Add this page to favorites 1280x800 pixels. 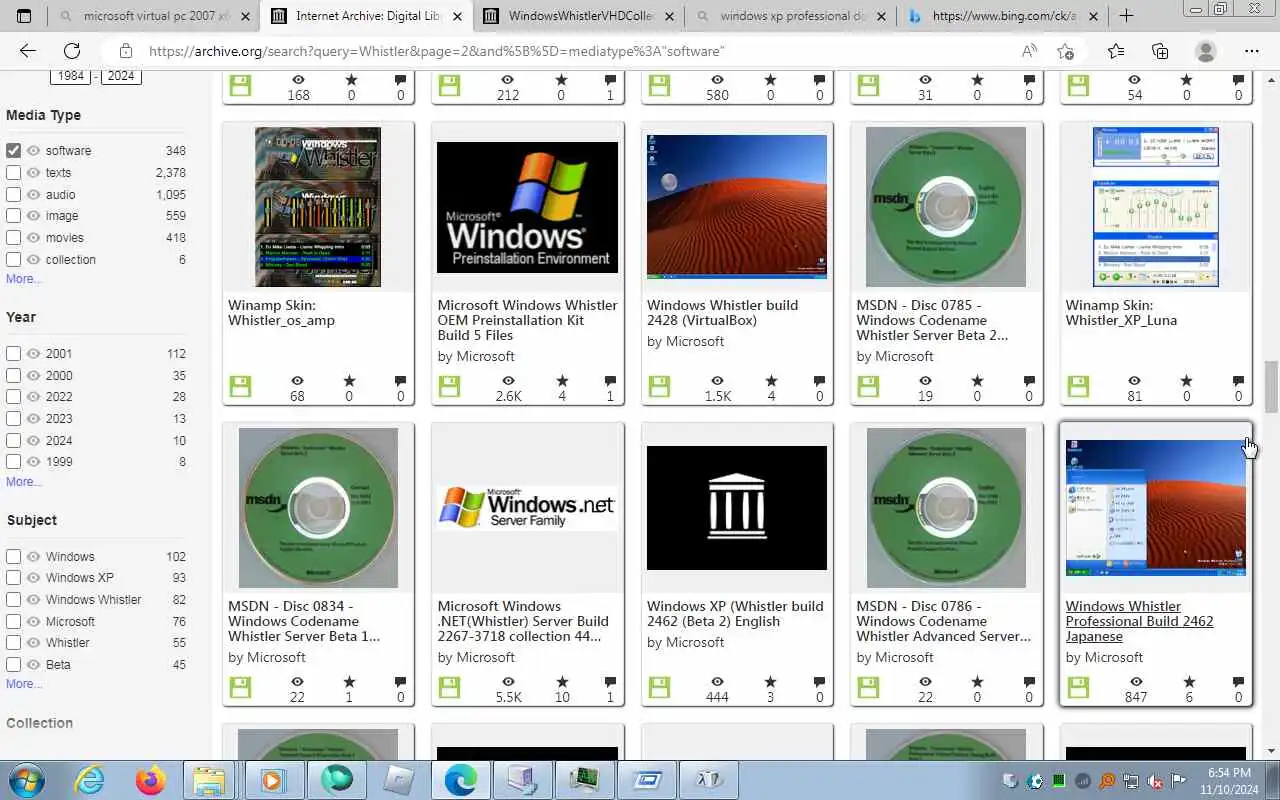tap(1065, 51)
